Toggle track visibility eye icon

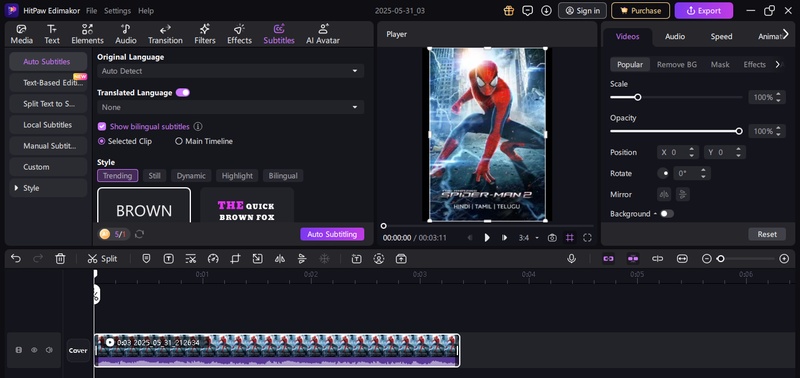tap(34, 350)
